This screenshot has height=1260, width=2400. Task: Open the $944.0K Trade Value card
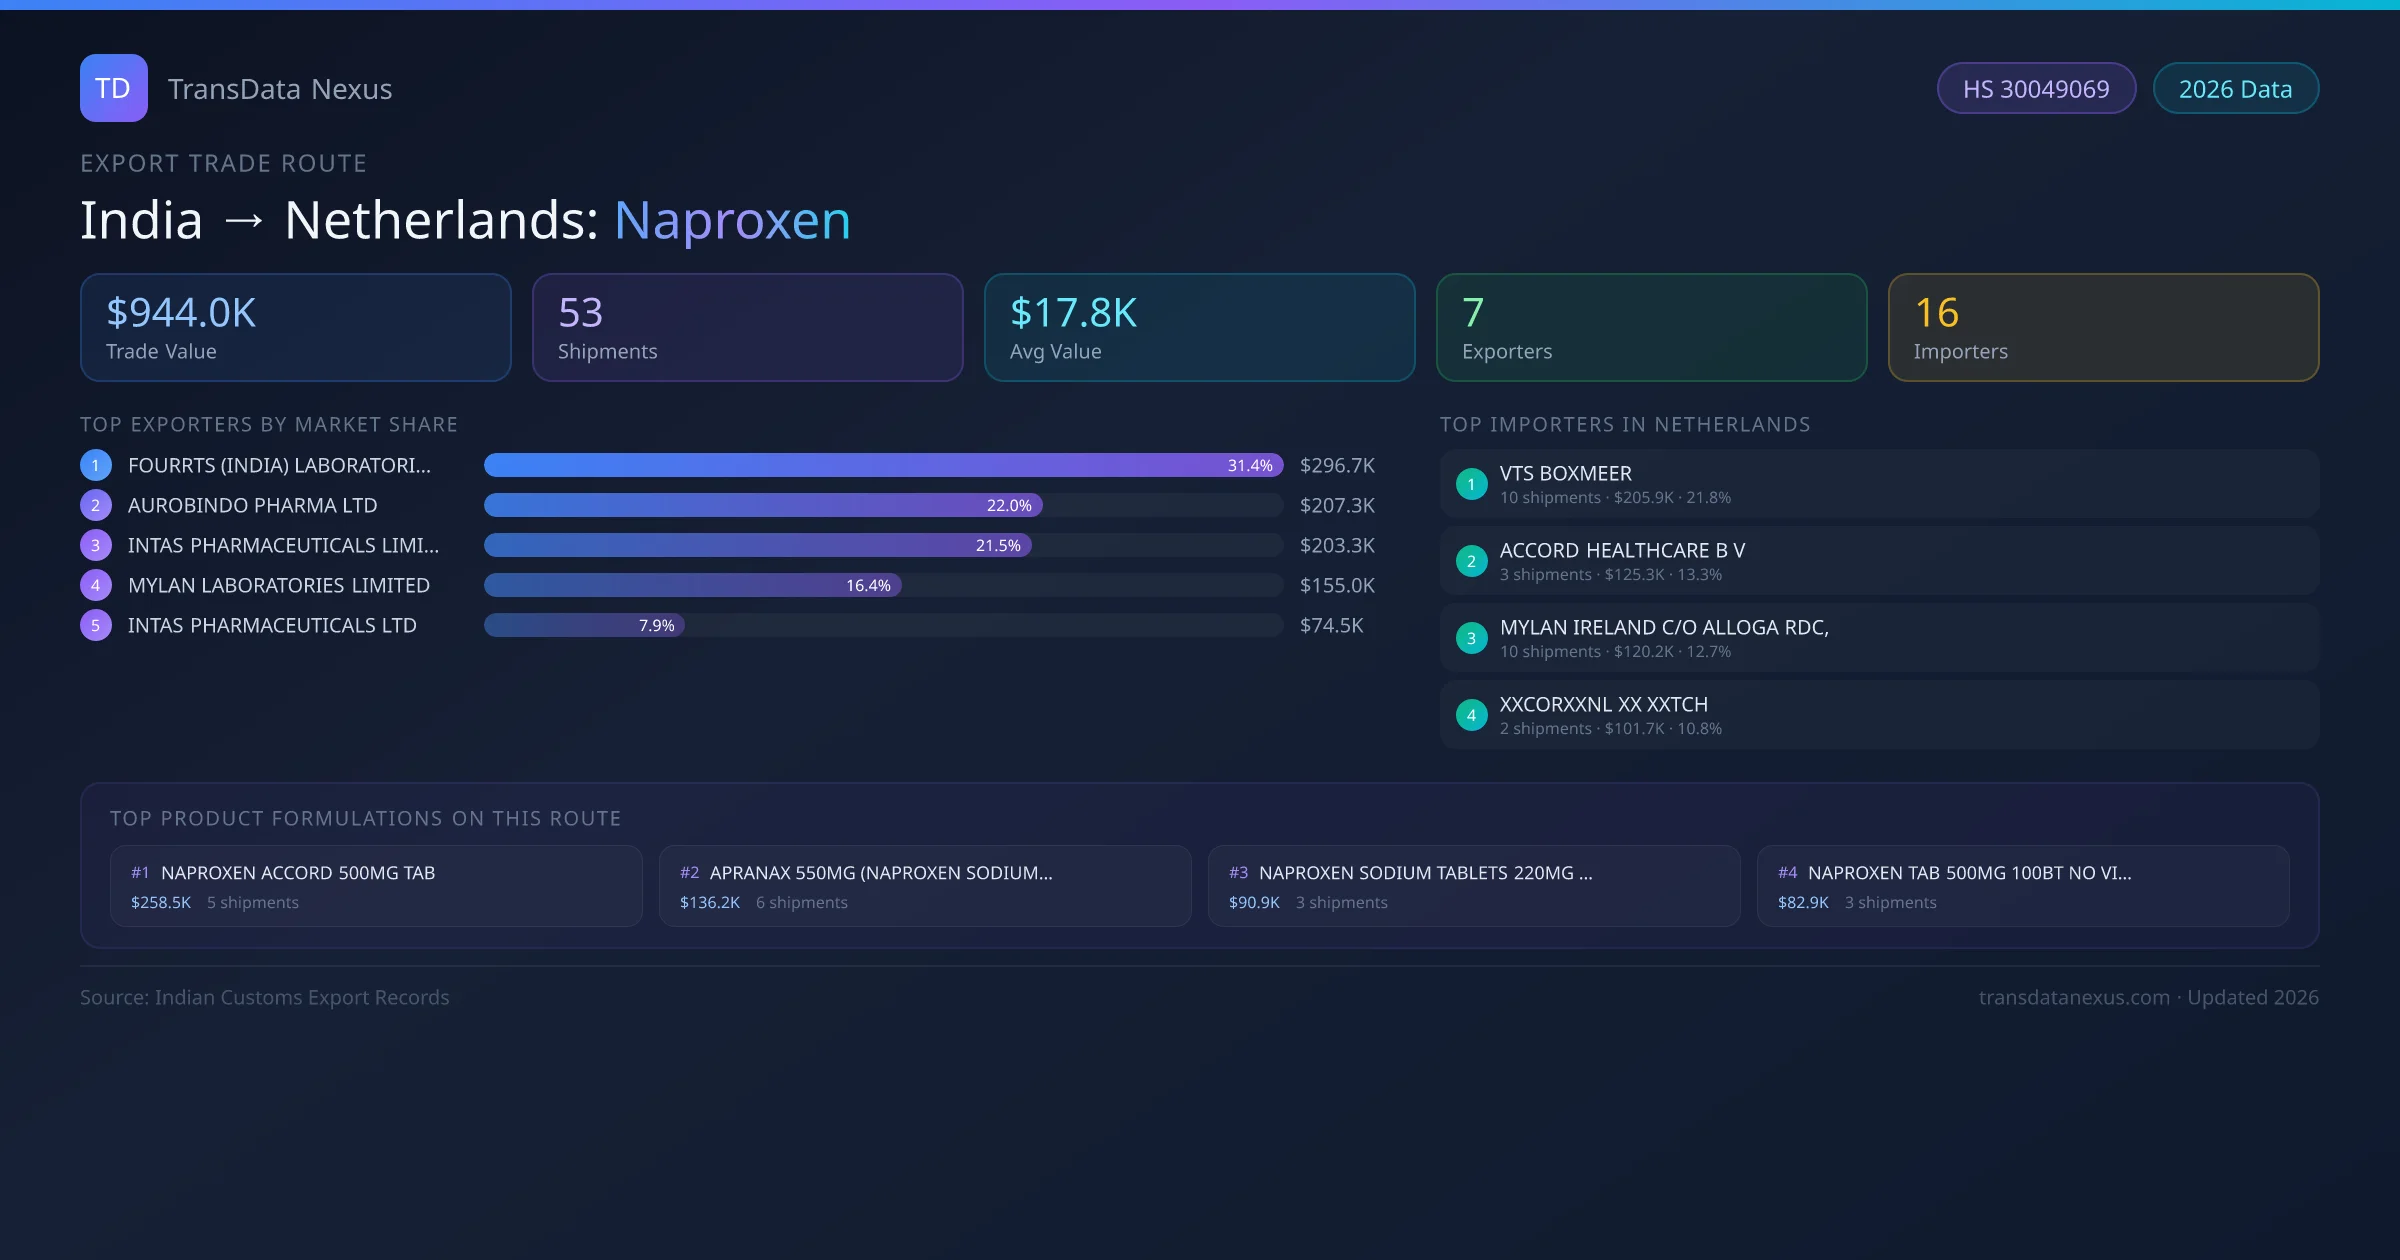[x=295, y=328]
